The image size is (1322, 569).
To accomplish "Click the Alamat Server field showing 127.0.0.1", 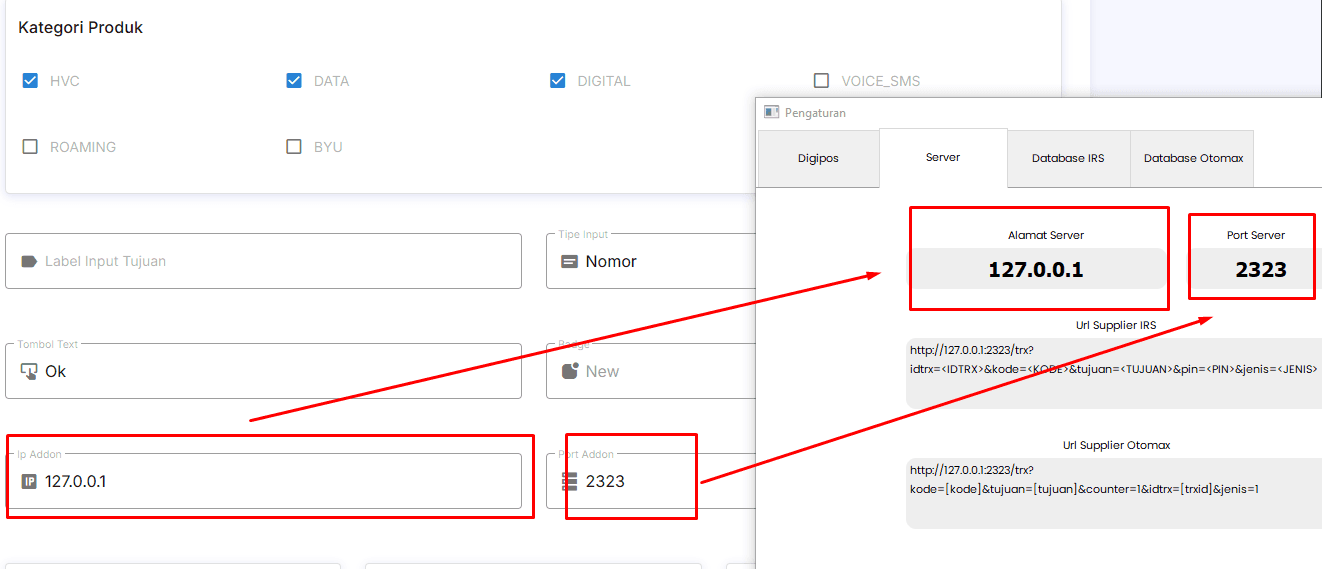I will [1036, 270].
